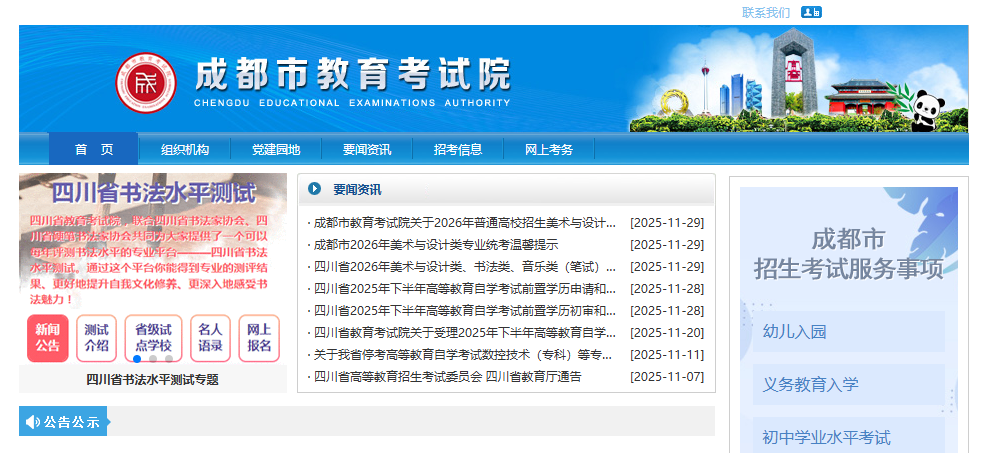Click the 名人语录 button
Viewport: 985px width, 453px height.
pyautogui.click(x=210, y=338)
